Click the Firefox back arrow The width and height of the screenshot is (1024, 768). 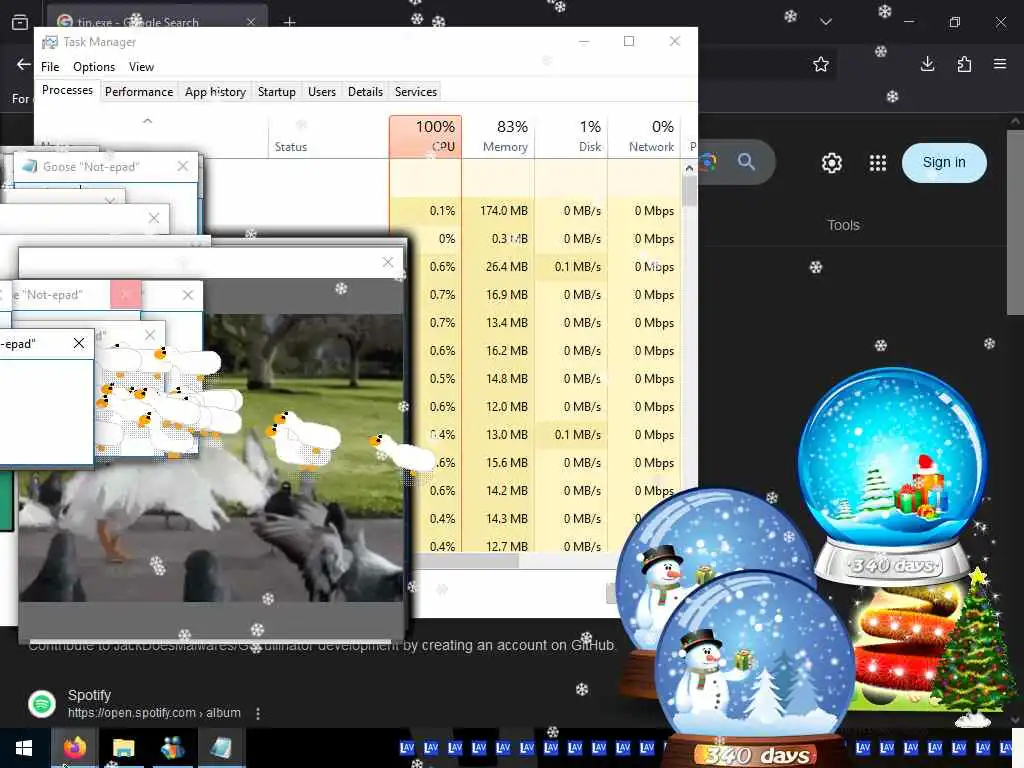24,64
